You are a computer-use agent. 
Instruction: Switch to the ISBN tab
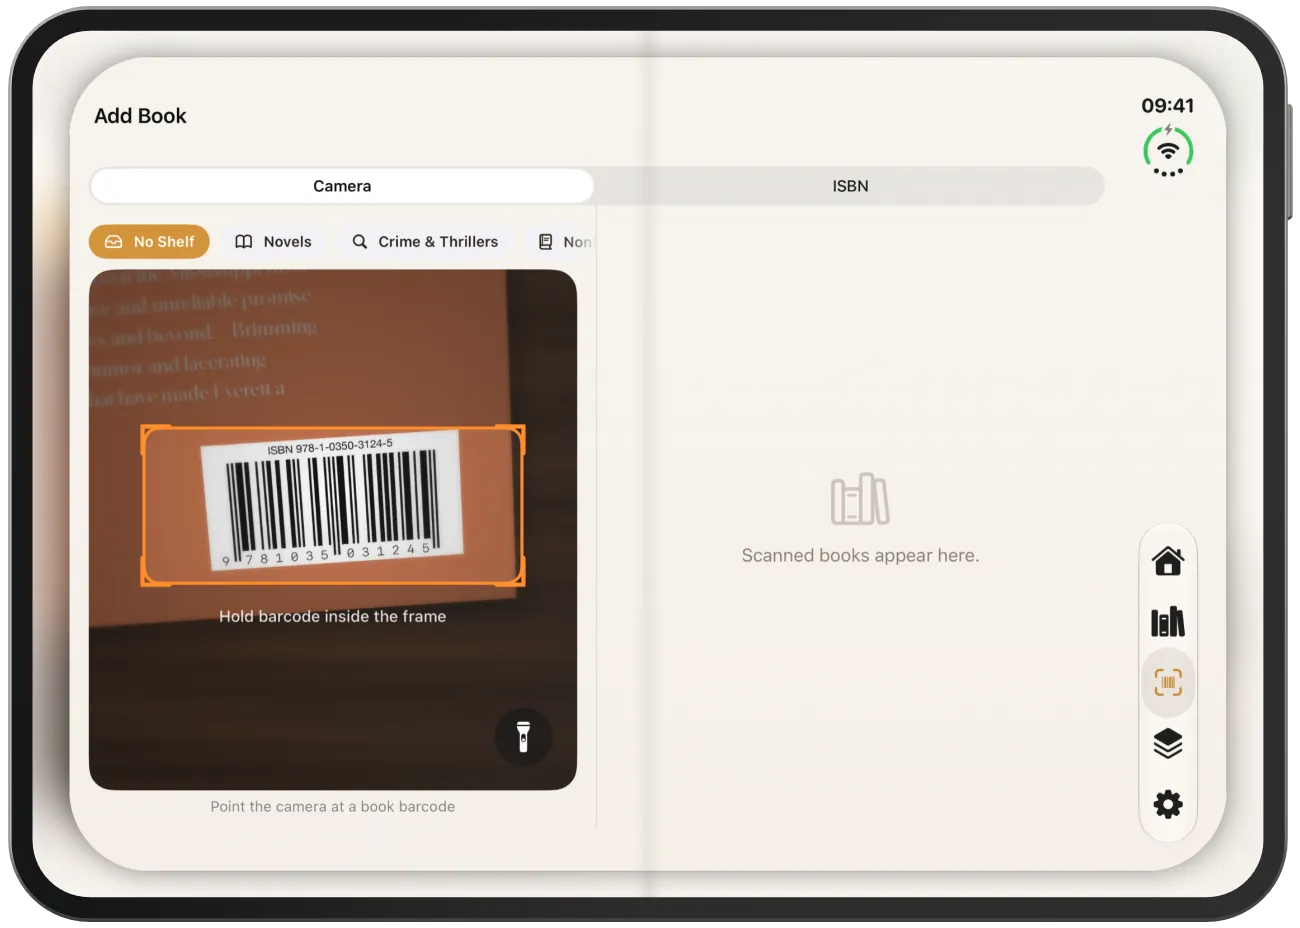[850, 186]
